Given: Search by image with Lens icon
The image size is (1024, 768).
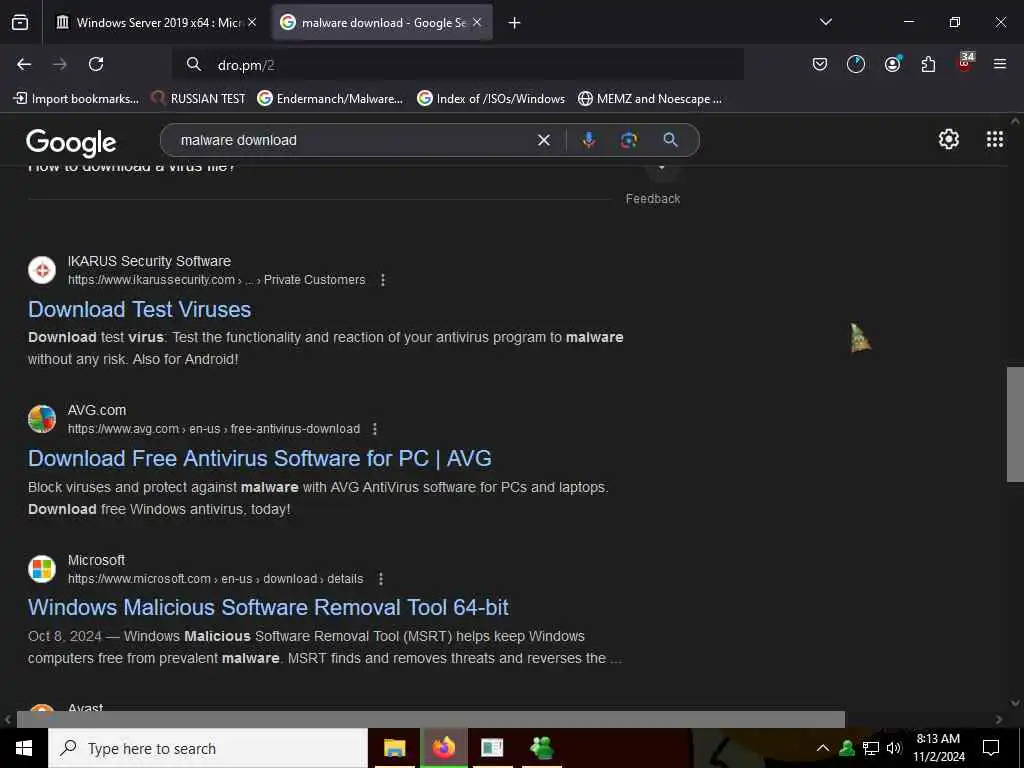Looking at the screenshot, I should click(x=629, y=140).
